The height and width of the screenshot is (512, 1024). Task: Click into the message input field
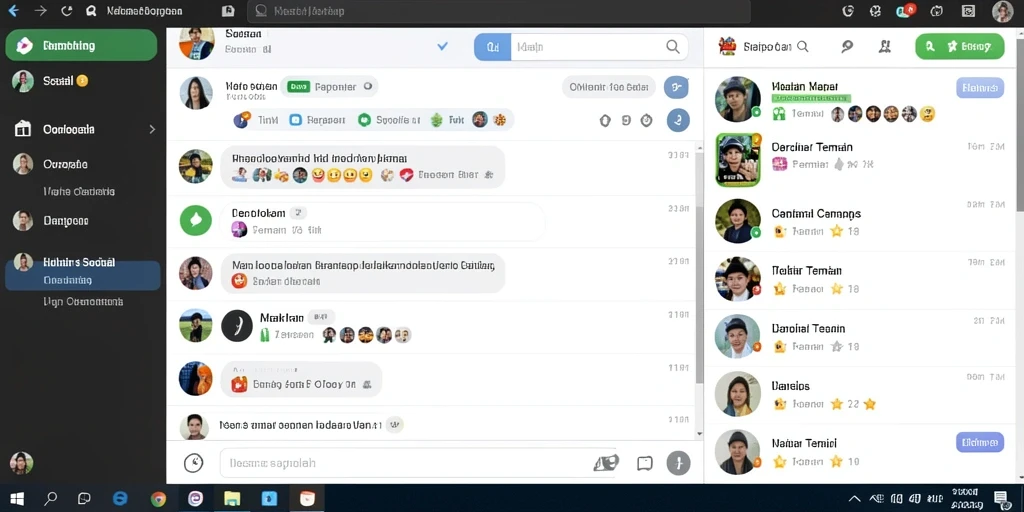pos(418,463)
